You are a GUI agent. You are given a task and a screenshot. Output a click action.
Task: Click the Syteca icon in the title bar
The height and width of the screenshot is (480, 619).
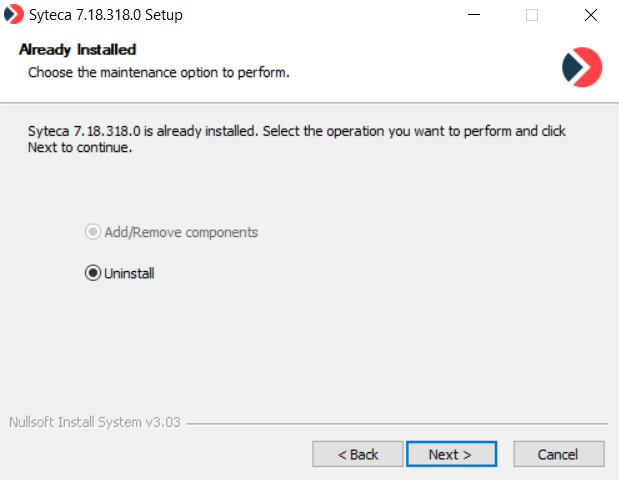point(14,15)
